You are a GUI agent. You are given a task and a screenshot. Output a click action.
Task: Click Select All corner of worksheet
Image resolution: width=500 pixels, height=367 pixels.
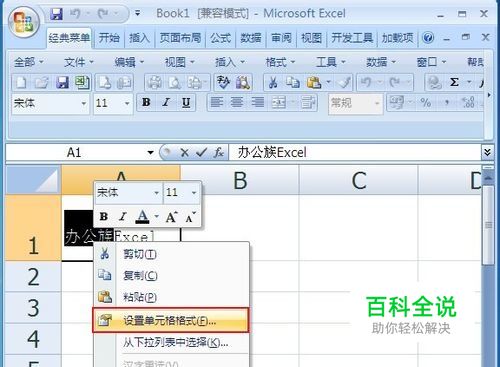pos(33,180)
